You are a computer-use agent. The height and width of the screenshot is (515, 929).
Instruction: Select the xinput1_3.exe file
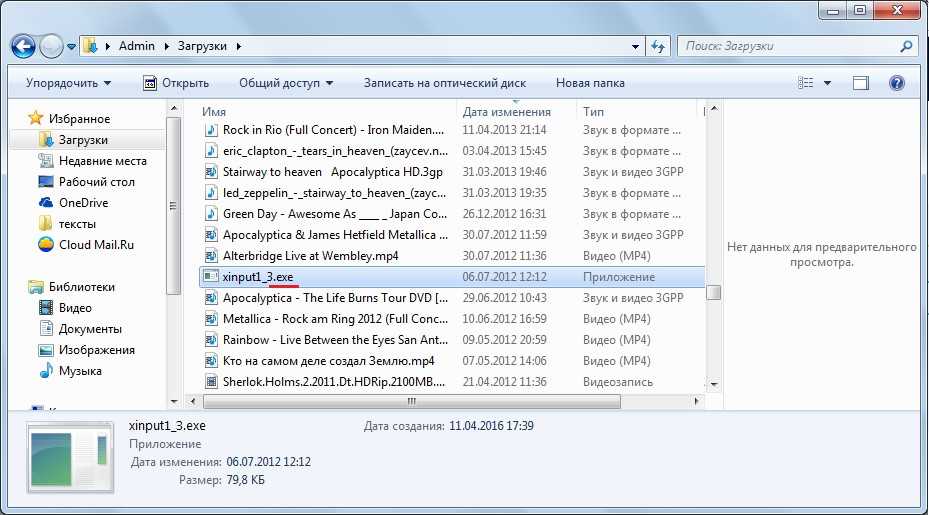point(452,277)
